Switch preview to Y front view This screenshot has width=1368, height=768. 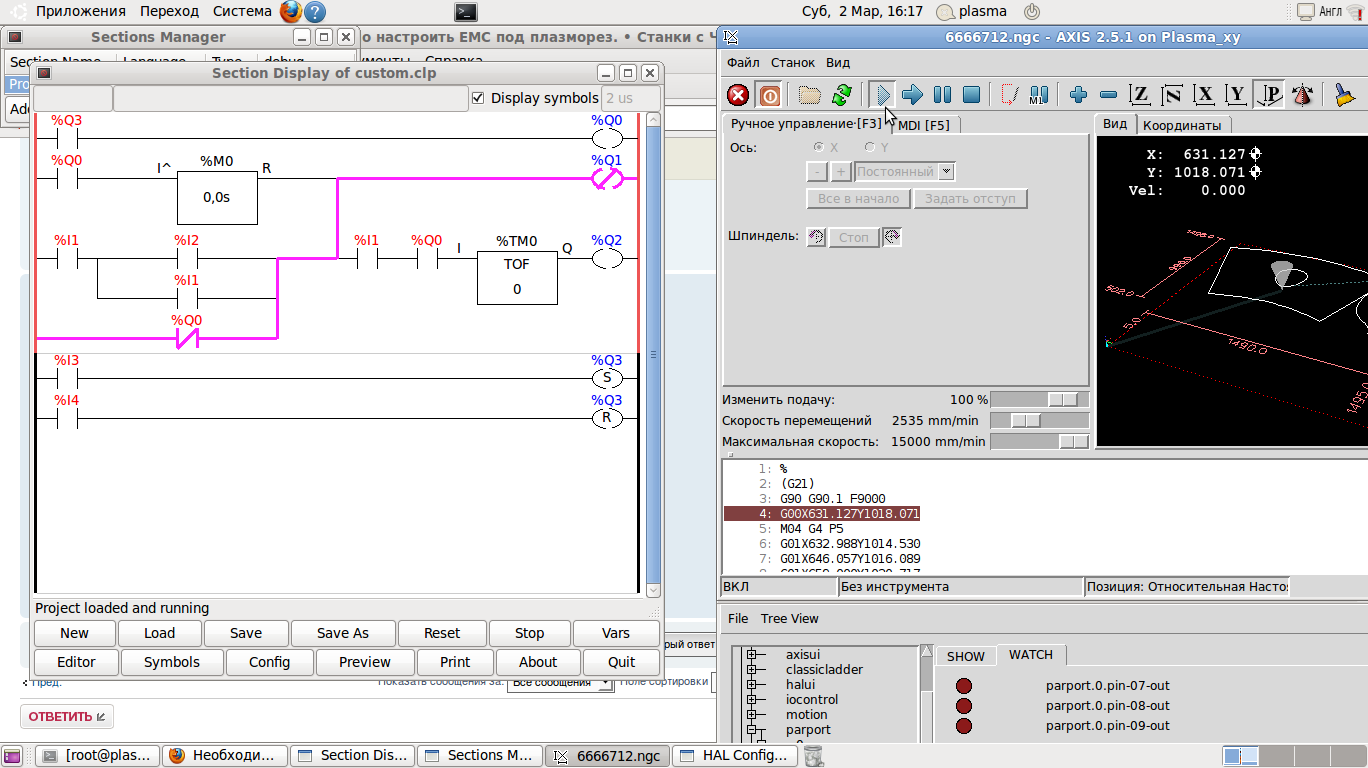coord(1237,95)
